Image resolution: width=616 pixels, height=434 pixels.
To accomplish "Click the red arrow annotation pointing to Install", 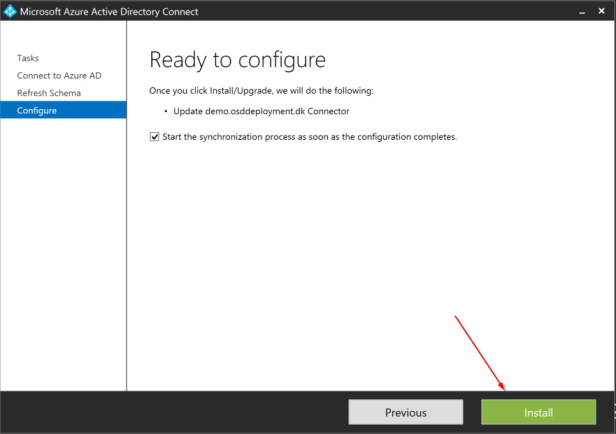I will pyautogui.click(x=480, y=352).
